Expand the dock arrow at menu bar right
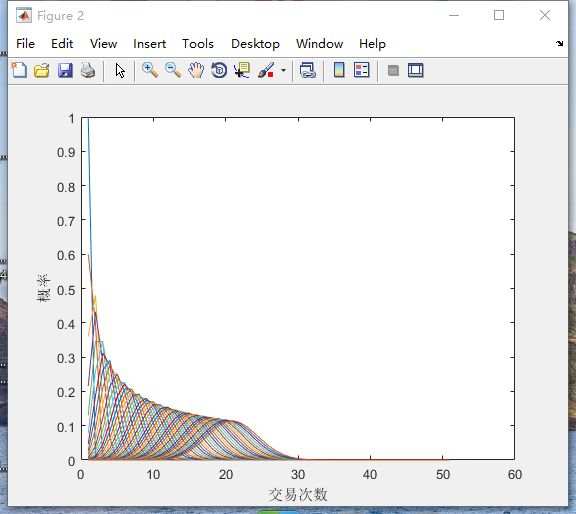576x514 pixels. click(559, 44)
